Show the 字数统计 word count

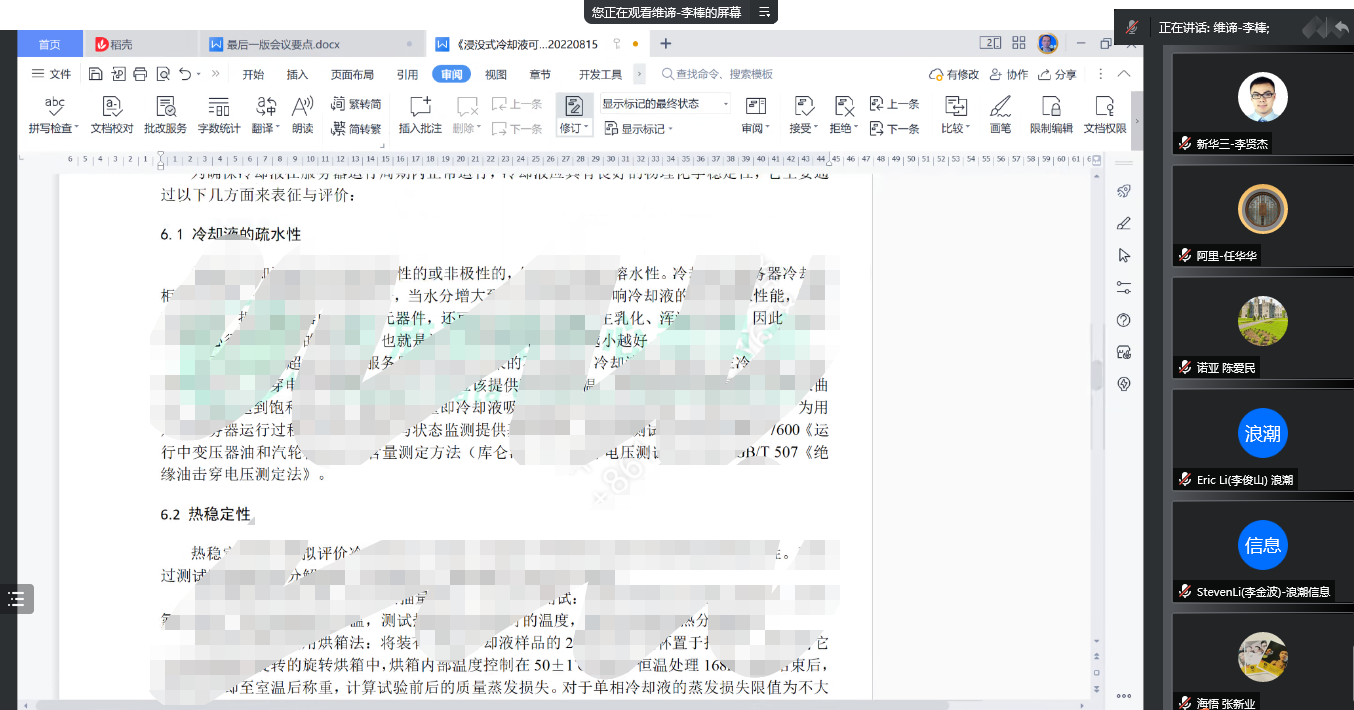click(219, 115)
